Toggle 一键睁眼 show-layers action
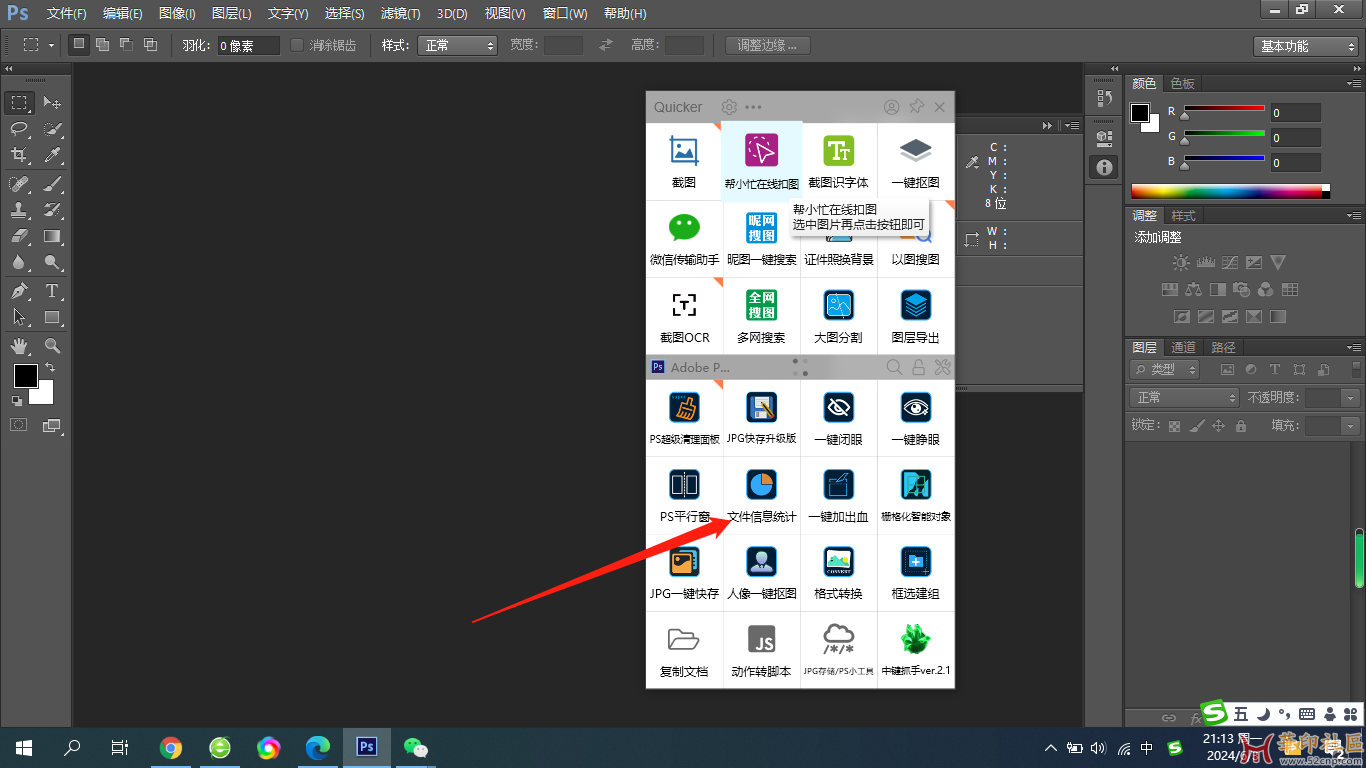This screenshot has width=1366, height=768. (x=916, y=418)
